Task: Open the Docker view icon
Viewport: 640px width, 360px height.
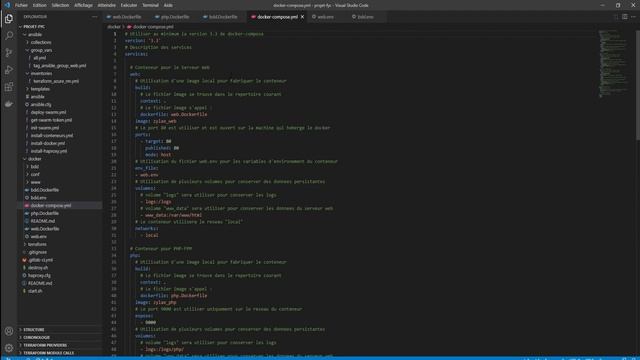Action: [9, 104]
